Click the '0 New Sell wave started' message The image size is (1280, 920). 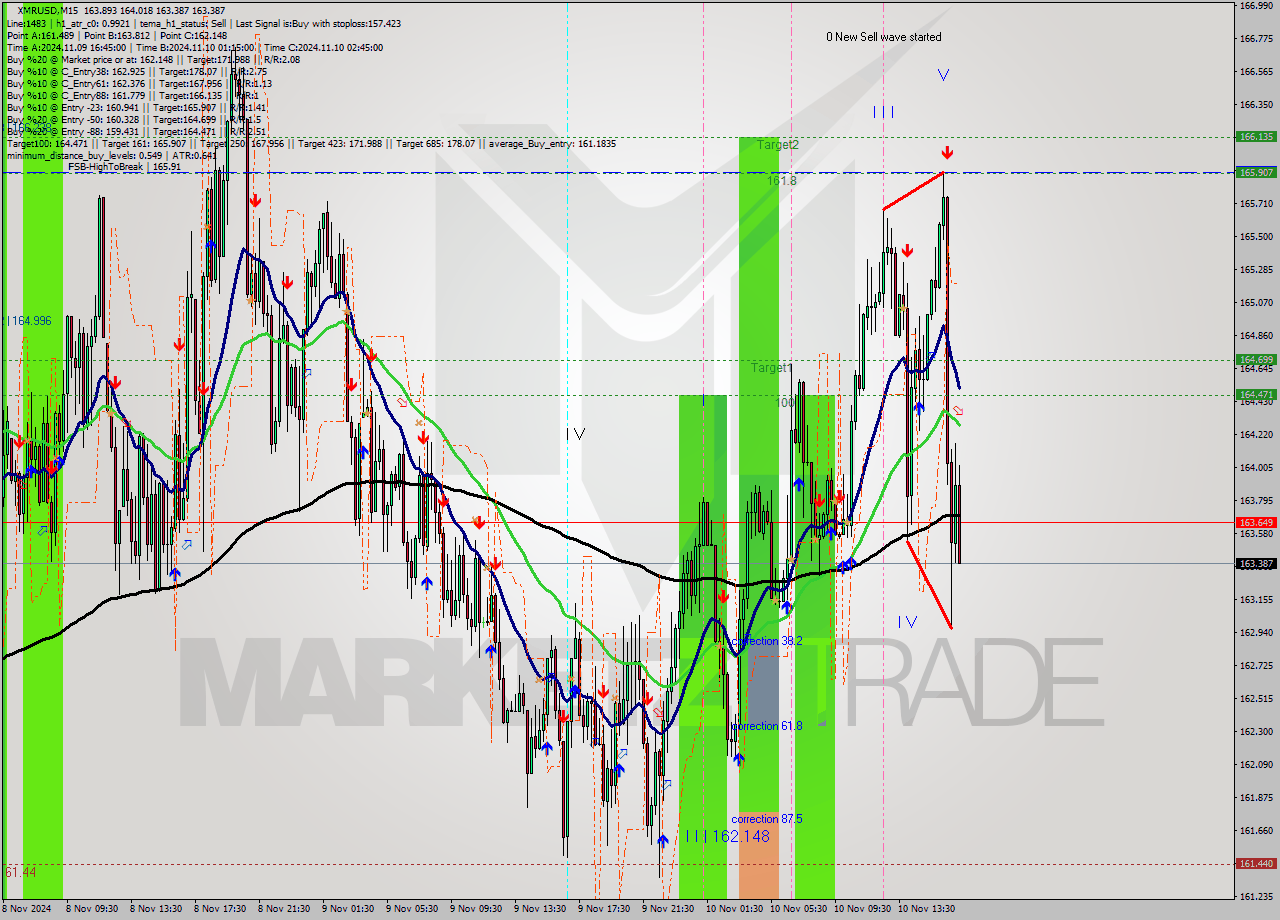[x=883, y=37]
